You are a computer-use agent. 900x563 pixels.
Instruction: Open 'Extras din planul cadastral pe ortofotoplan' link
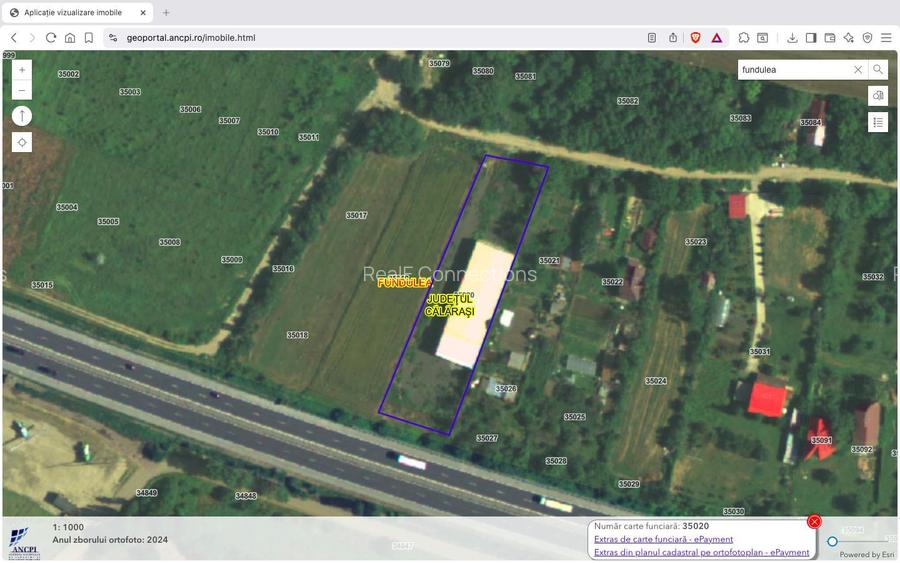[701, 552]
